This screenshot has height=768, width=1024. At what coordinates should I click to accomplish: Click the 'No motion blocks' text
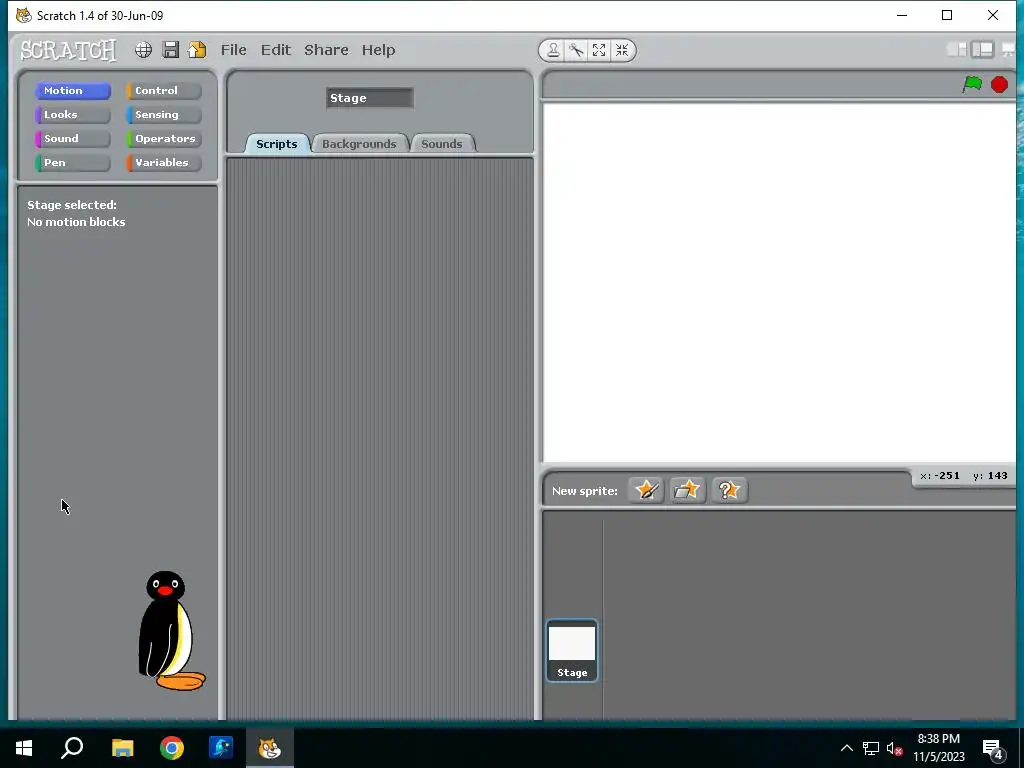point(76,222)
